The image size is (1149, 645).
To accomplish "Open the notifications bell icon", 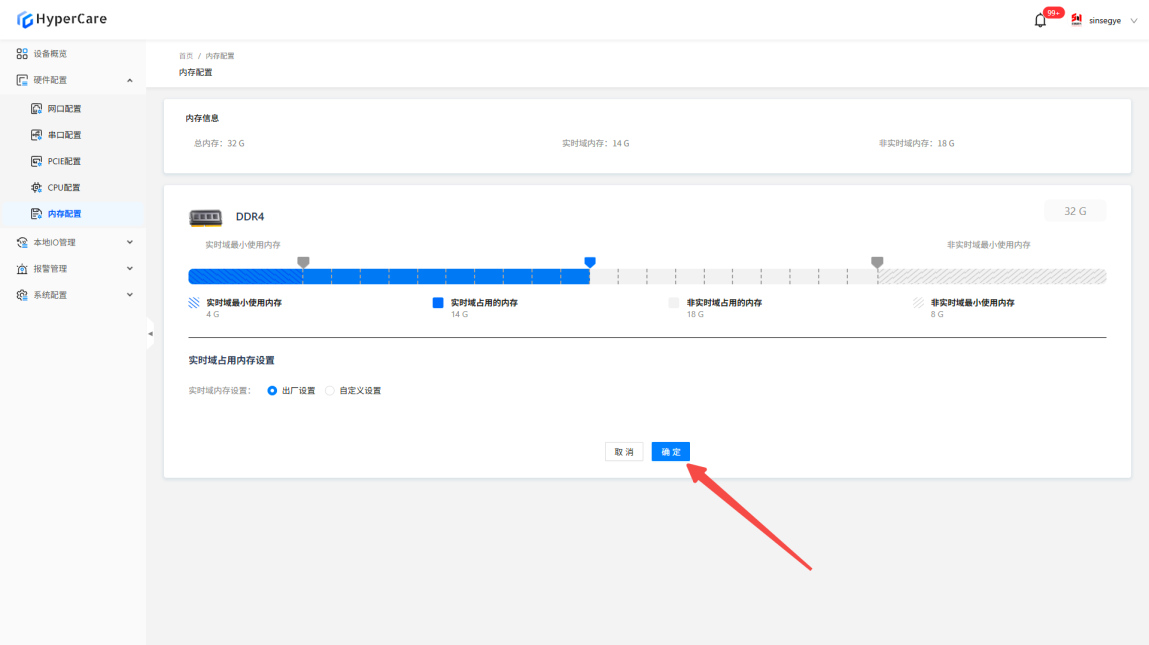I will click(1040, 21).
